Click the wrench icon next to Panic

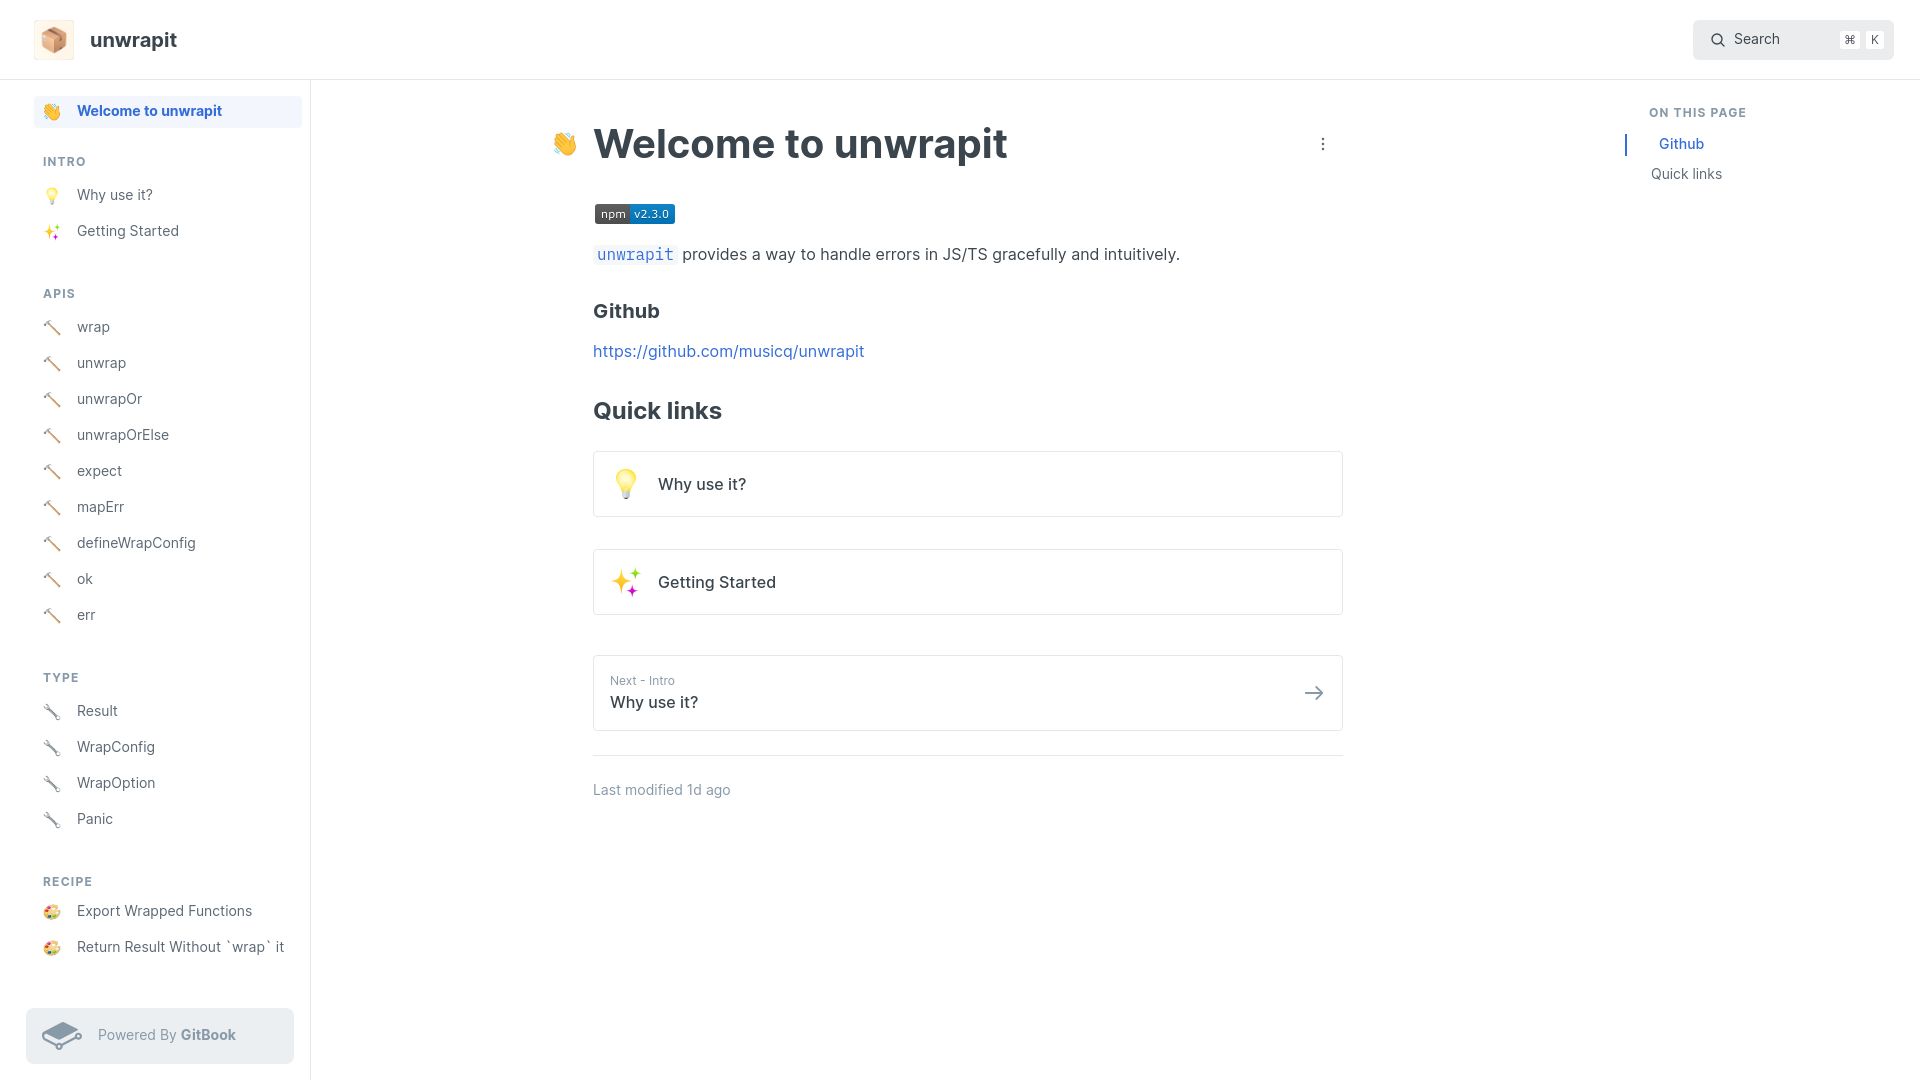52,820
